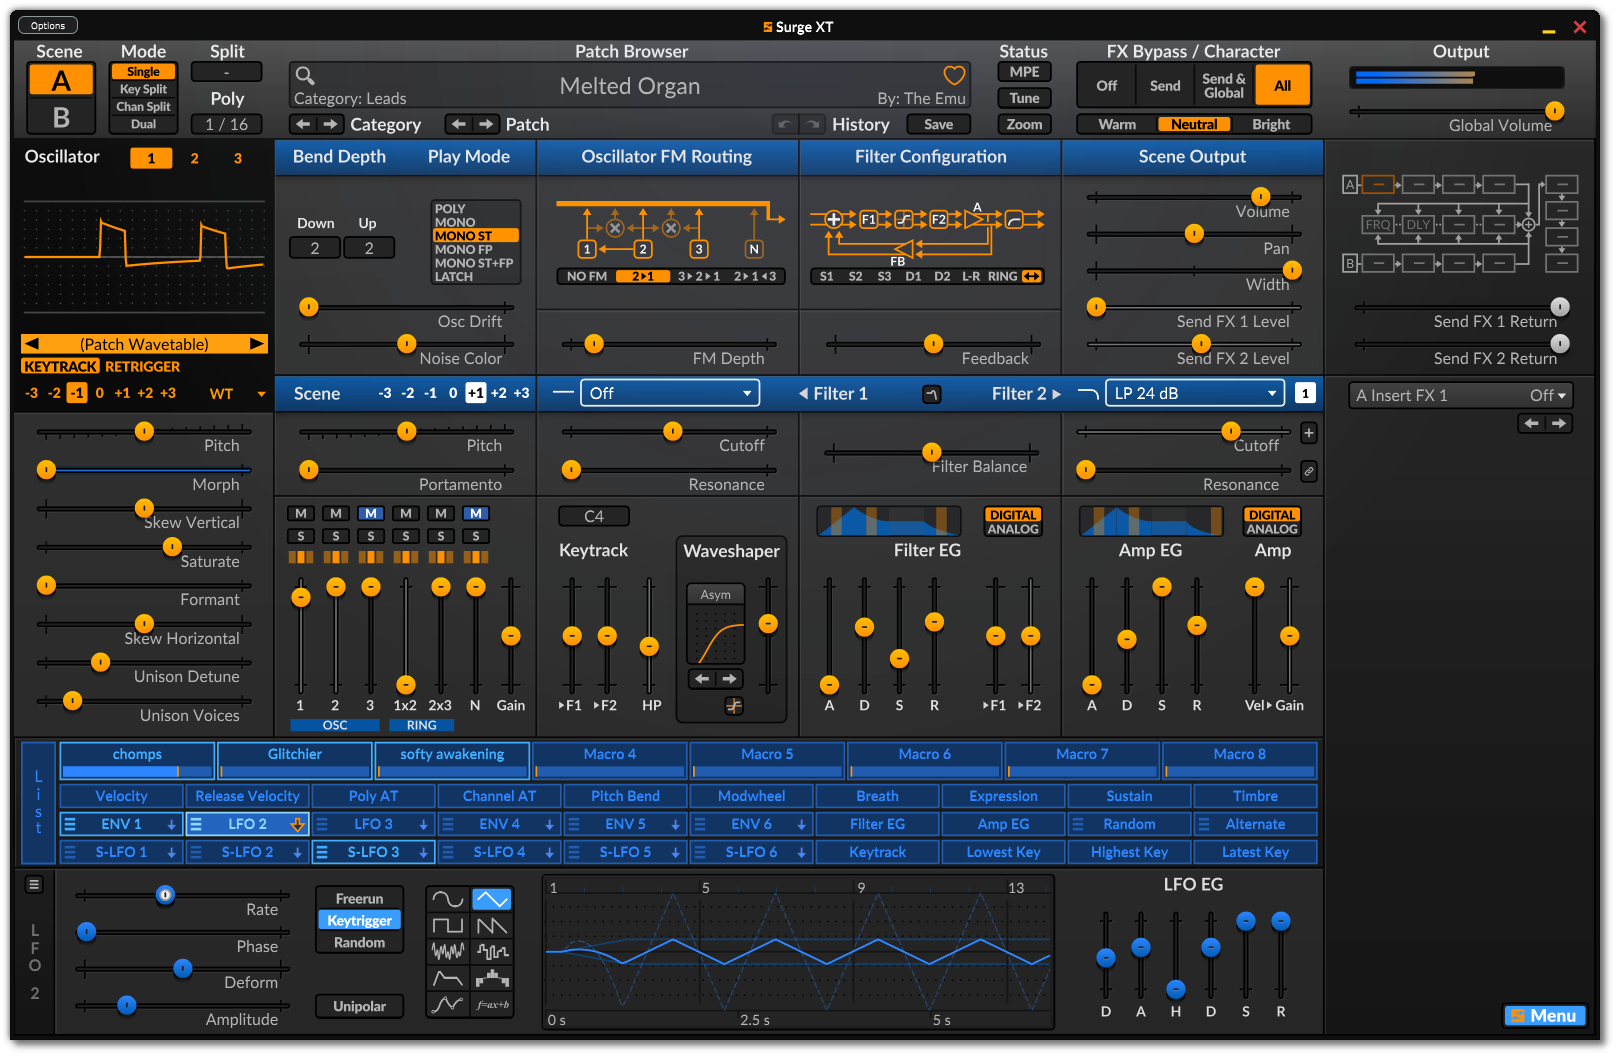1616x1056 pixels.
Task: Choose the Warm character
Action: tap(1117, 124)
